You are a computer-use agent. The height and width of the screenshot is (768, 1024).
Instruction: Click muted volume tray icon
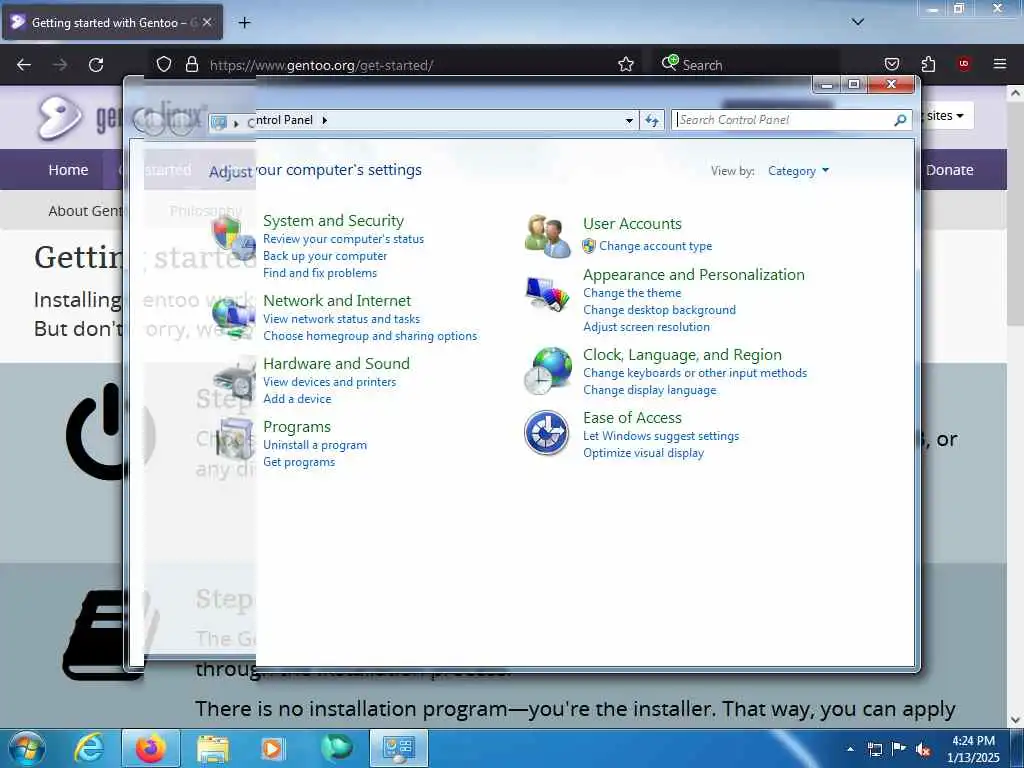coord(923,749)
